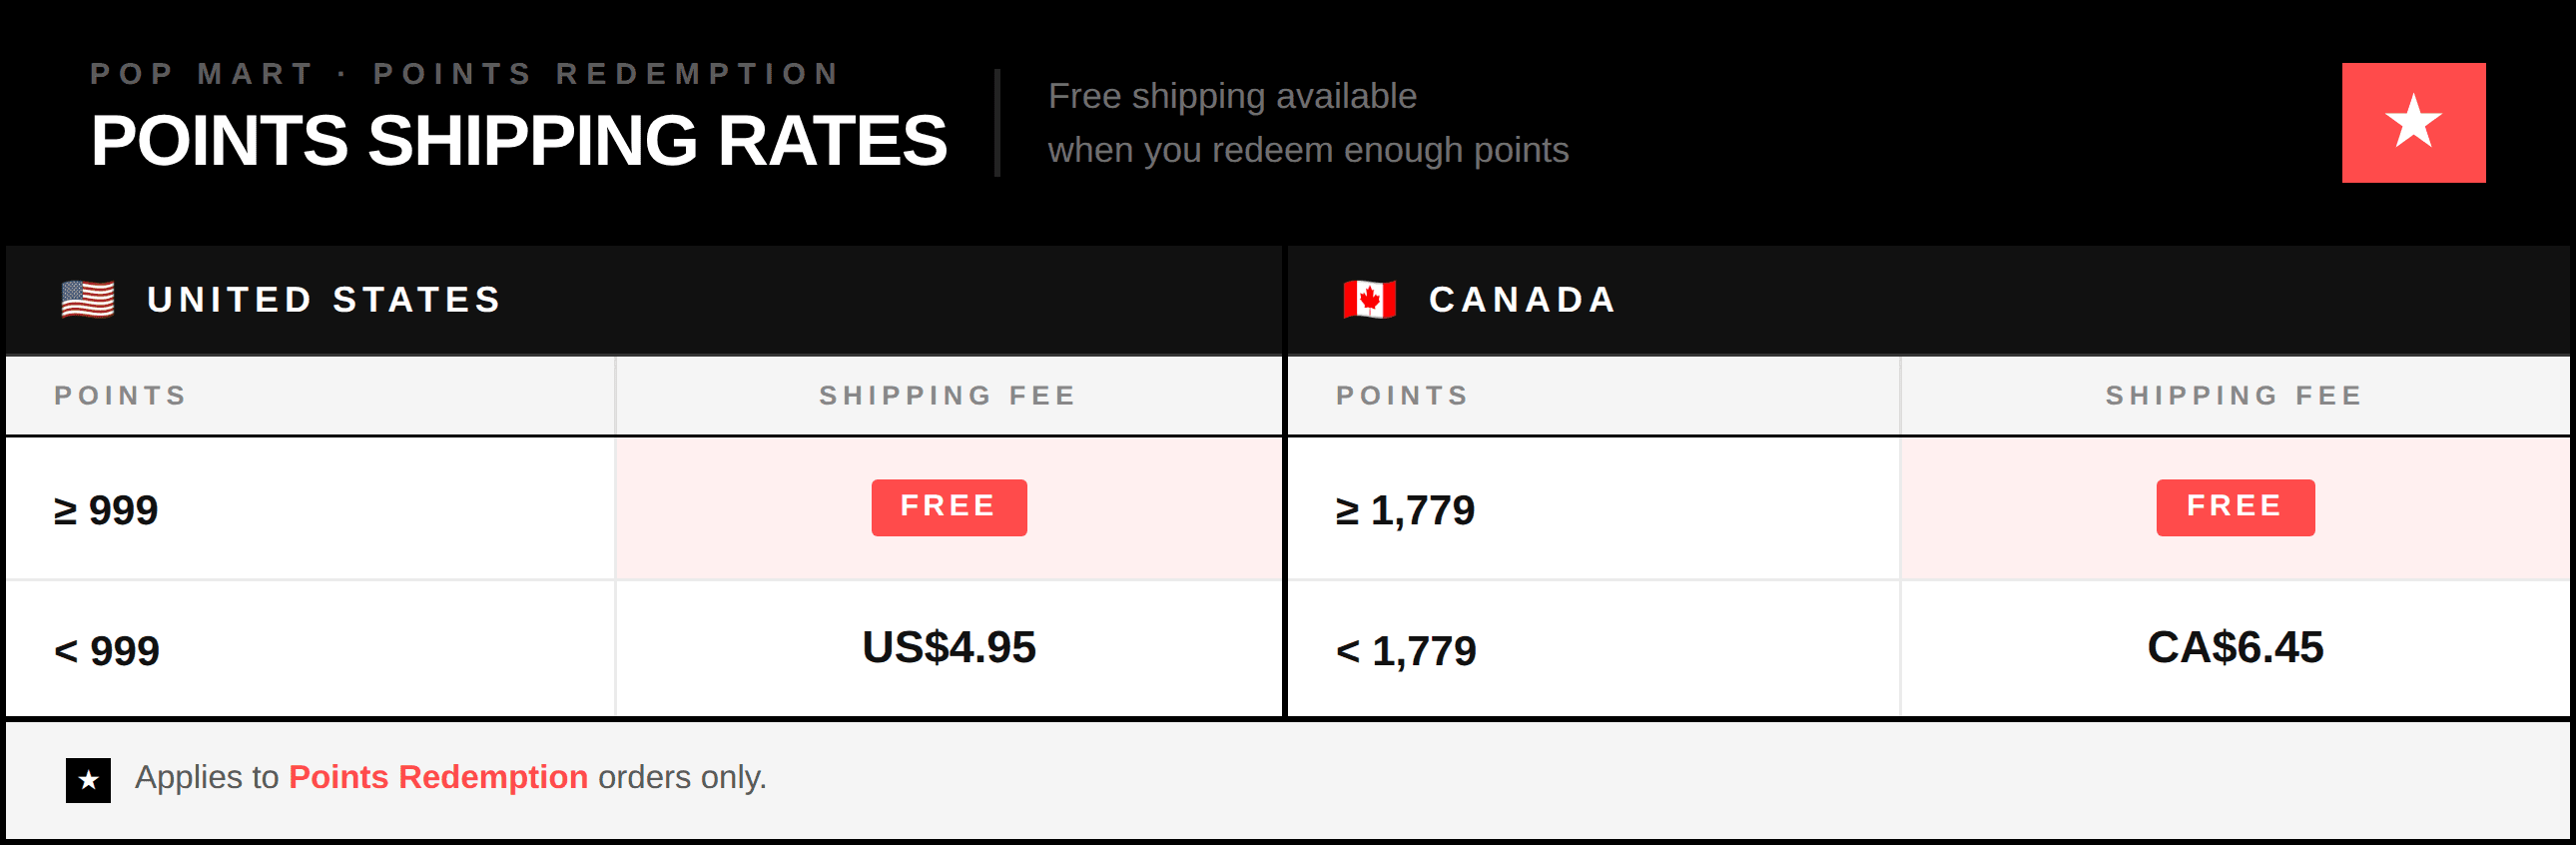Click the Points Redemption red link
This screenshot has height=845, width=2576.
pyautogui.click(x=438, y=777)
